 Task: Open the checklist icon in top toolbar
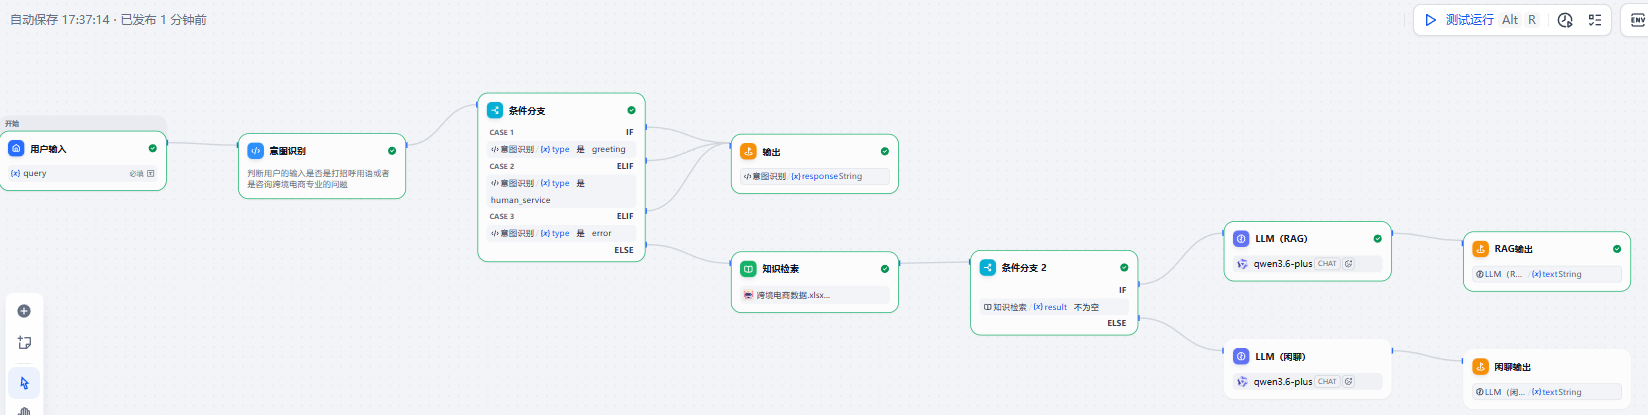1595,20
